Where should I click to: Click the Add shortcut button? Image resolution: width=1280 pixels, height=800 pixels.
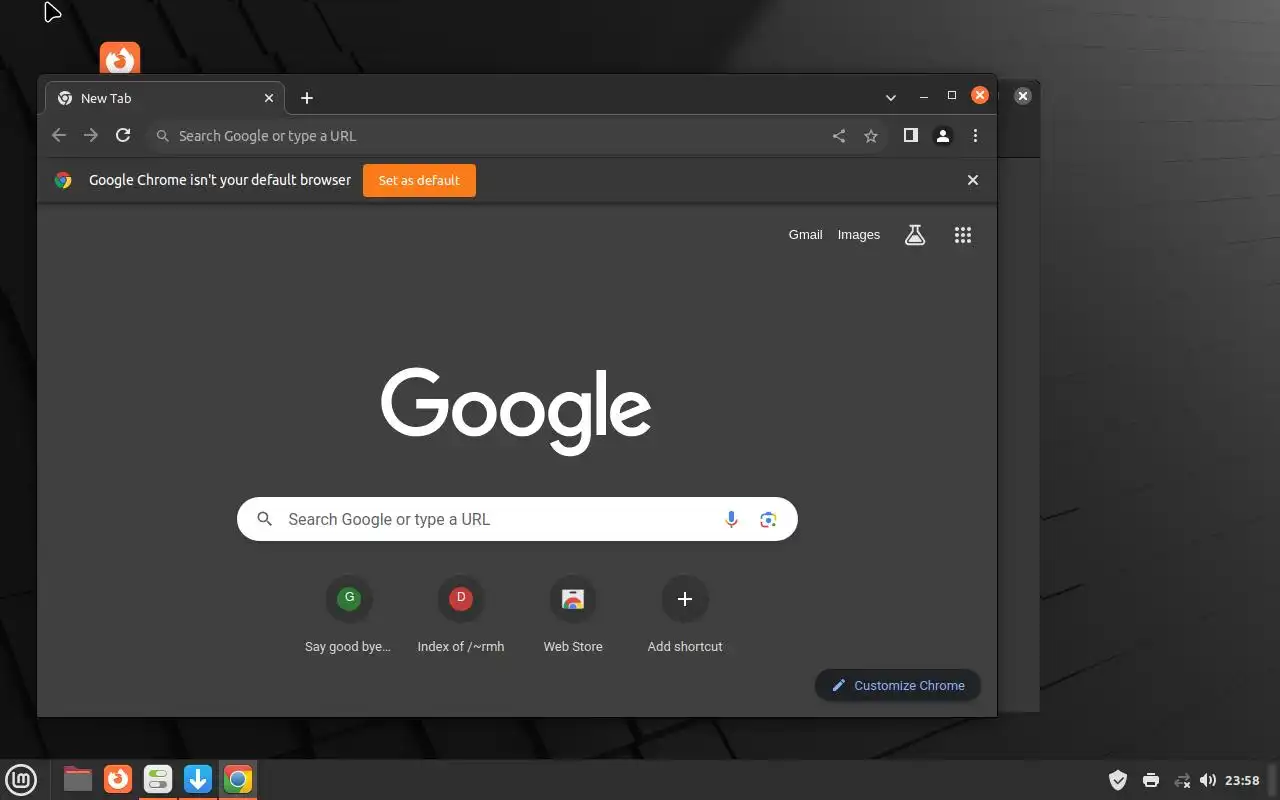[x=685, y=615]
